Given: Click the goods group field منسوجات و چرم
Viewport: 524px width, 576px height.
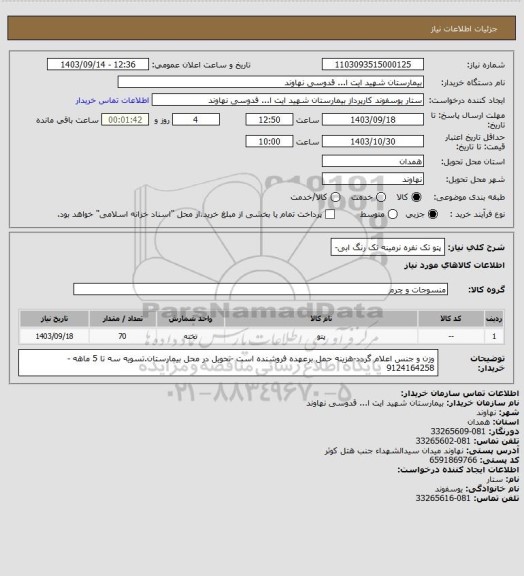Looking at the screenshot, I should (x=260, y=289).
